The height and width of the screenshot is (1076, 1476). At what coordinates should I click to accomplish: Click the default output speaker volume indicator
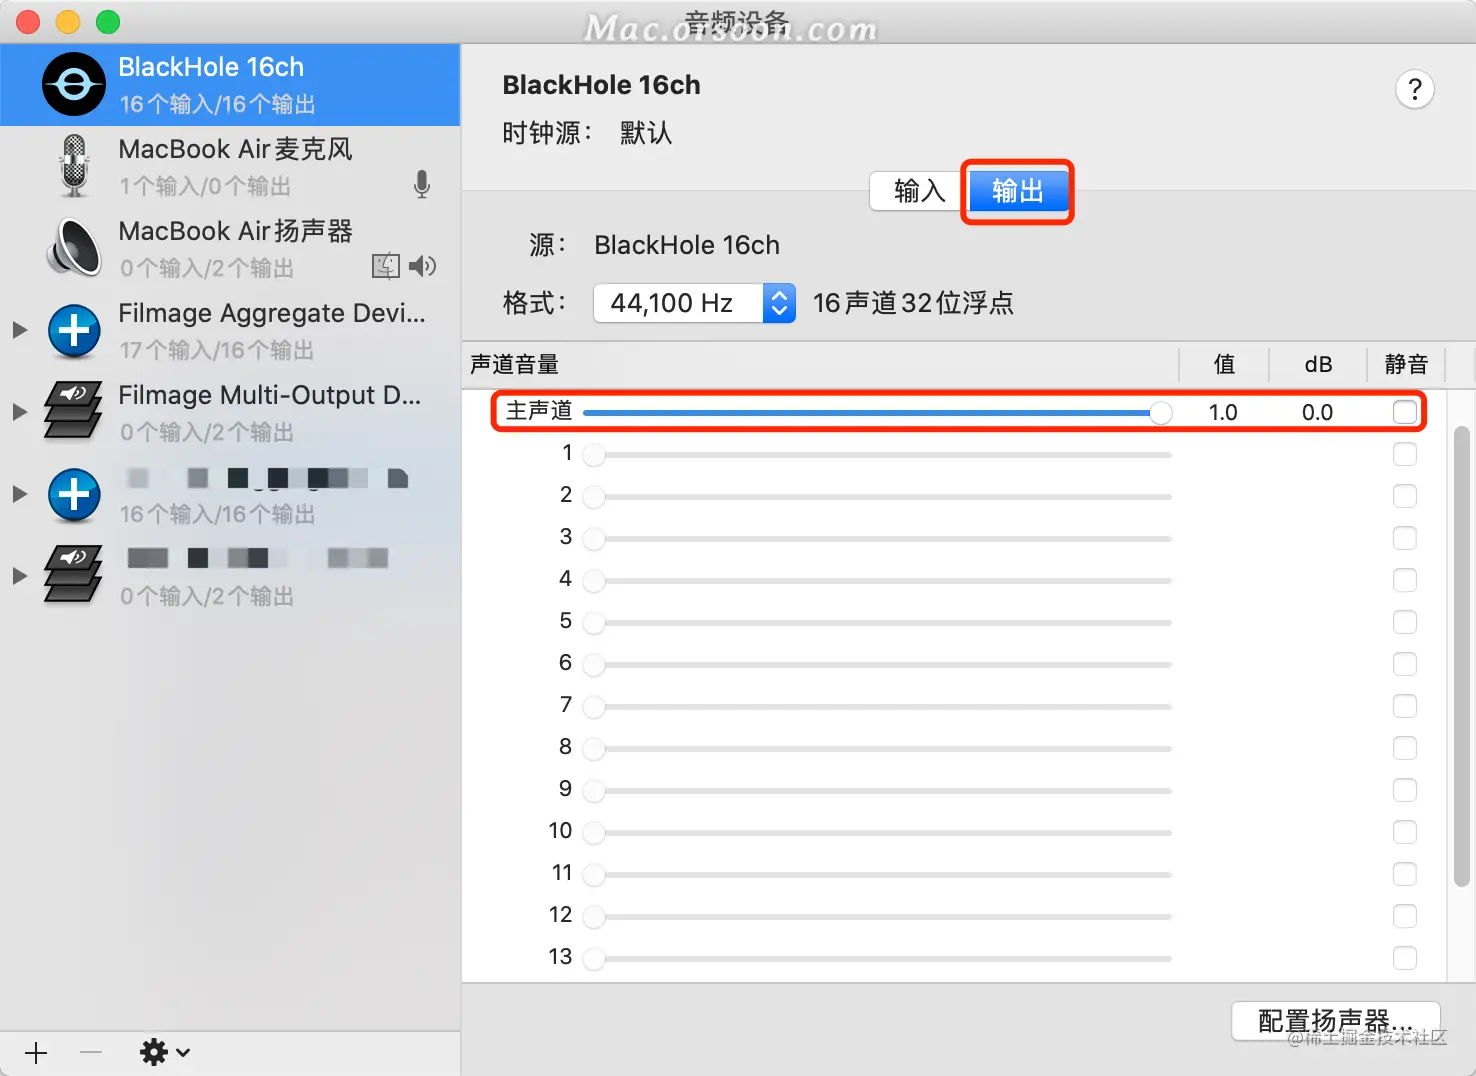423,266
